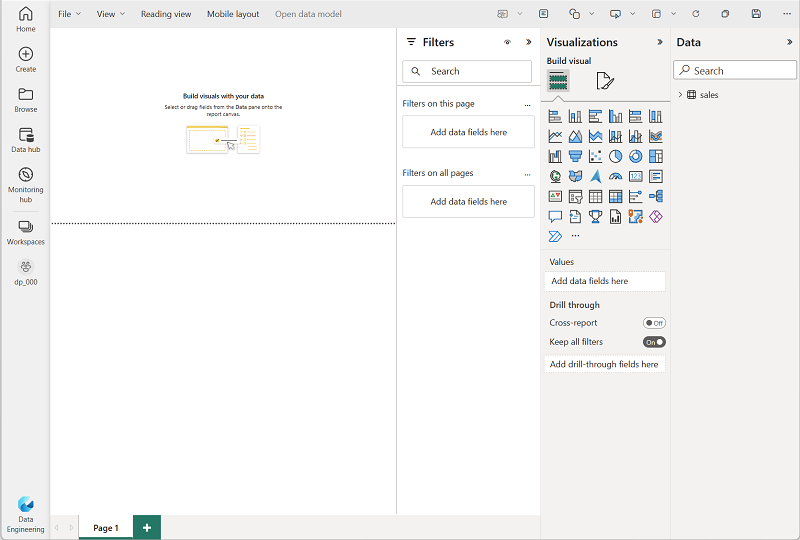800x540 pixels.
Task: Select the trophy metrics visual
Action: (x=595, y=216)
